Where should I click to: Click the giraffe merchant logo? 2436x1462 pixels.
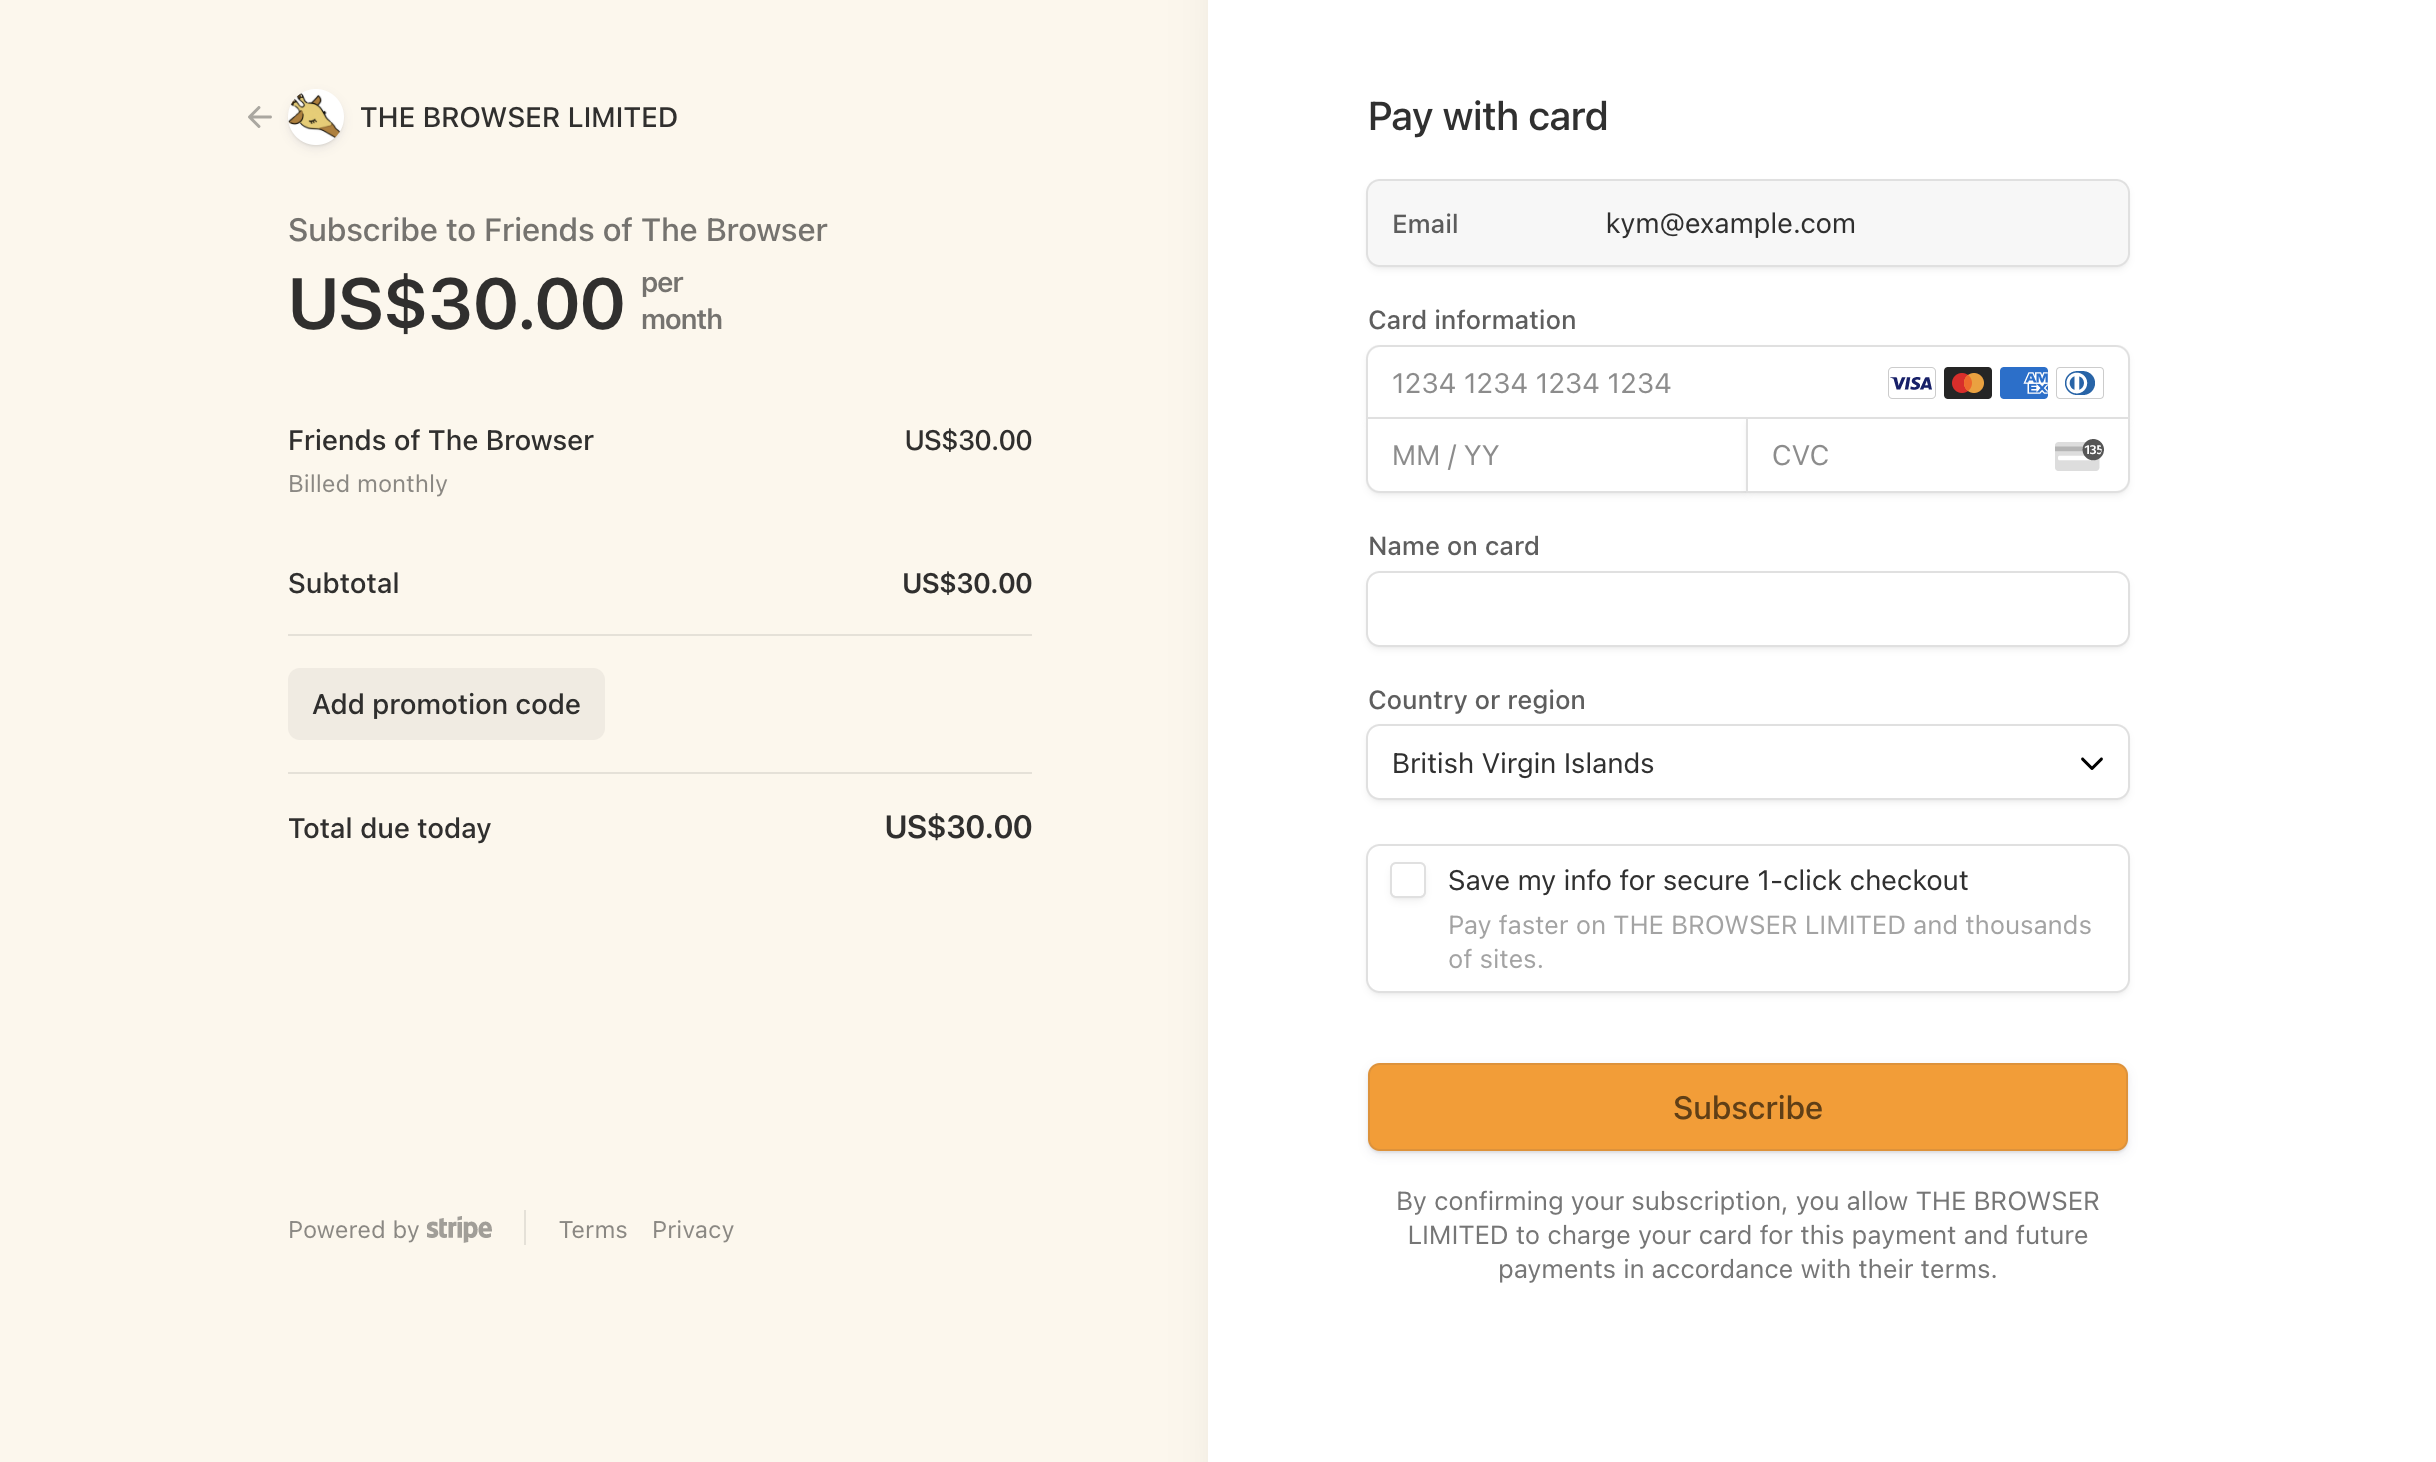click(x=314, y=116)
